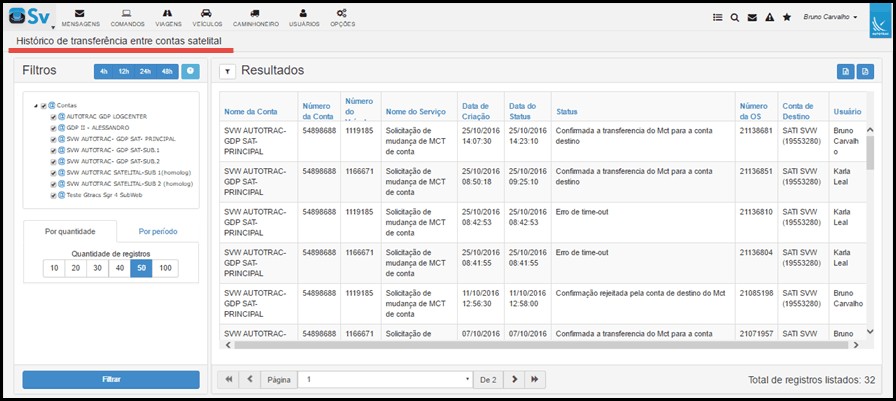
Task: Click the second export file icon
Action: pos(865,71)
